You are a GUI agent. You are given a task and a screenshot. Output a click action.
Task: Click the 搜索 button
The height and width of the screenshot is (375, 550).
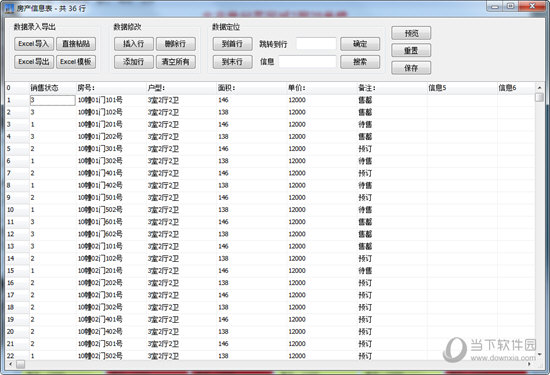[360, 62]
